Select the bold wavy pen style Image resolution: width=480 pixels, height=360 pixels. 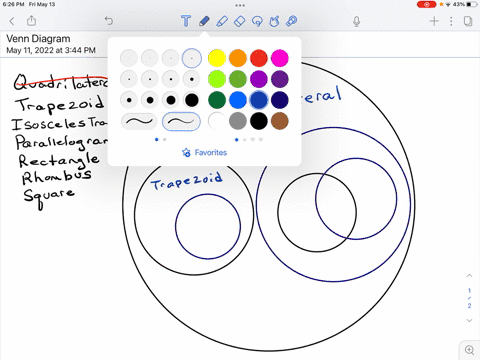coord(139,121)
